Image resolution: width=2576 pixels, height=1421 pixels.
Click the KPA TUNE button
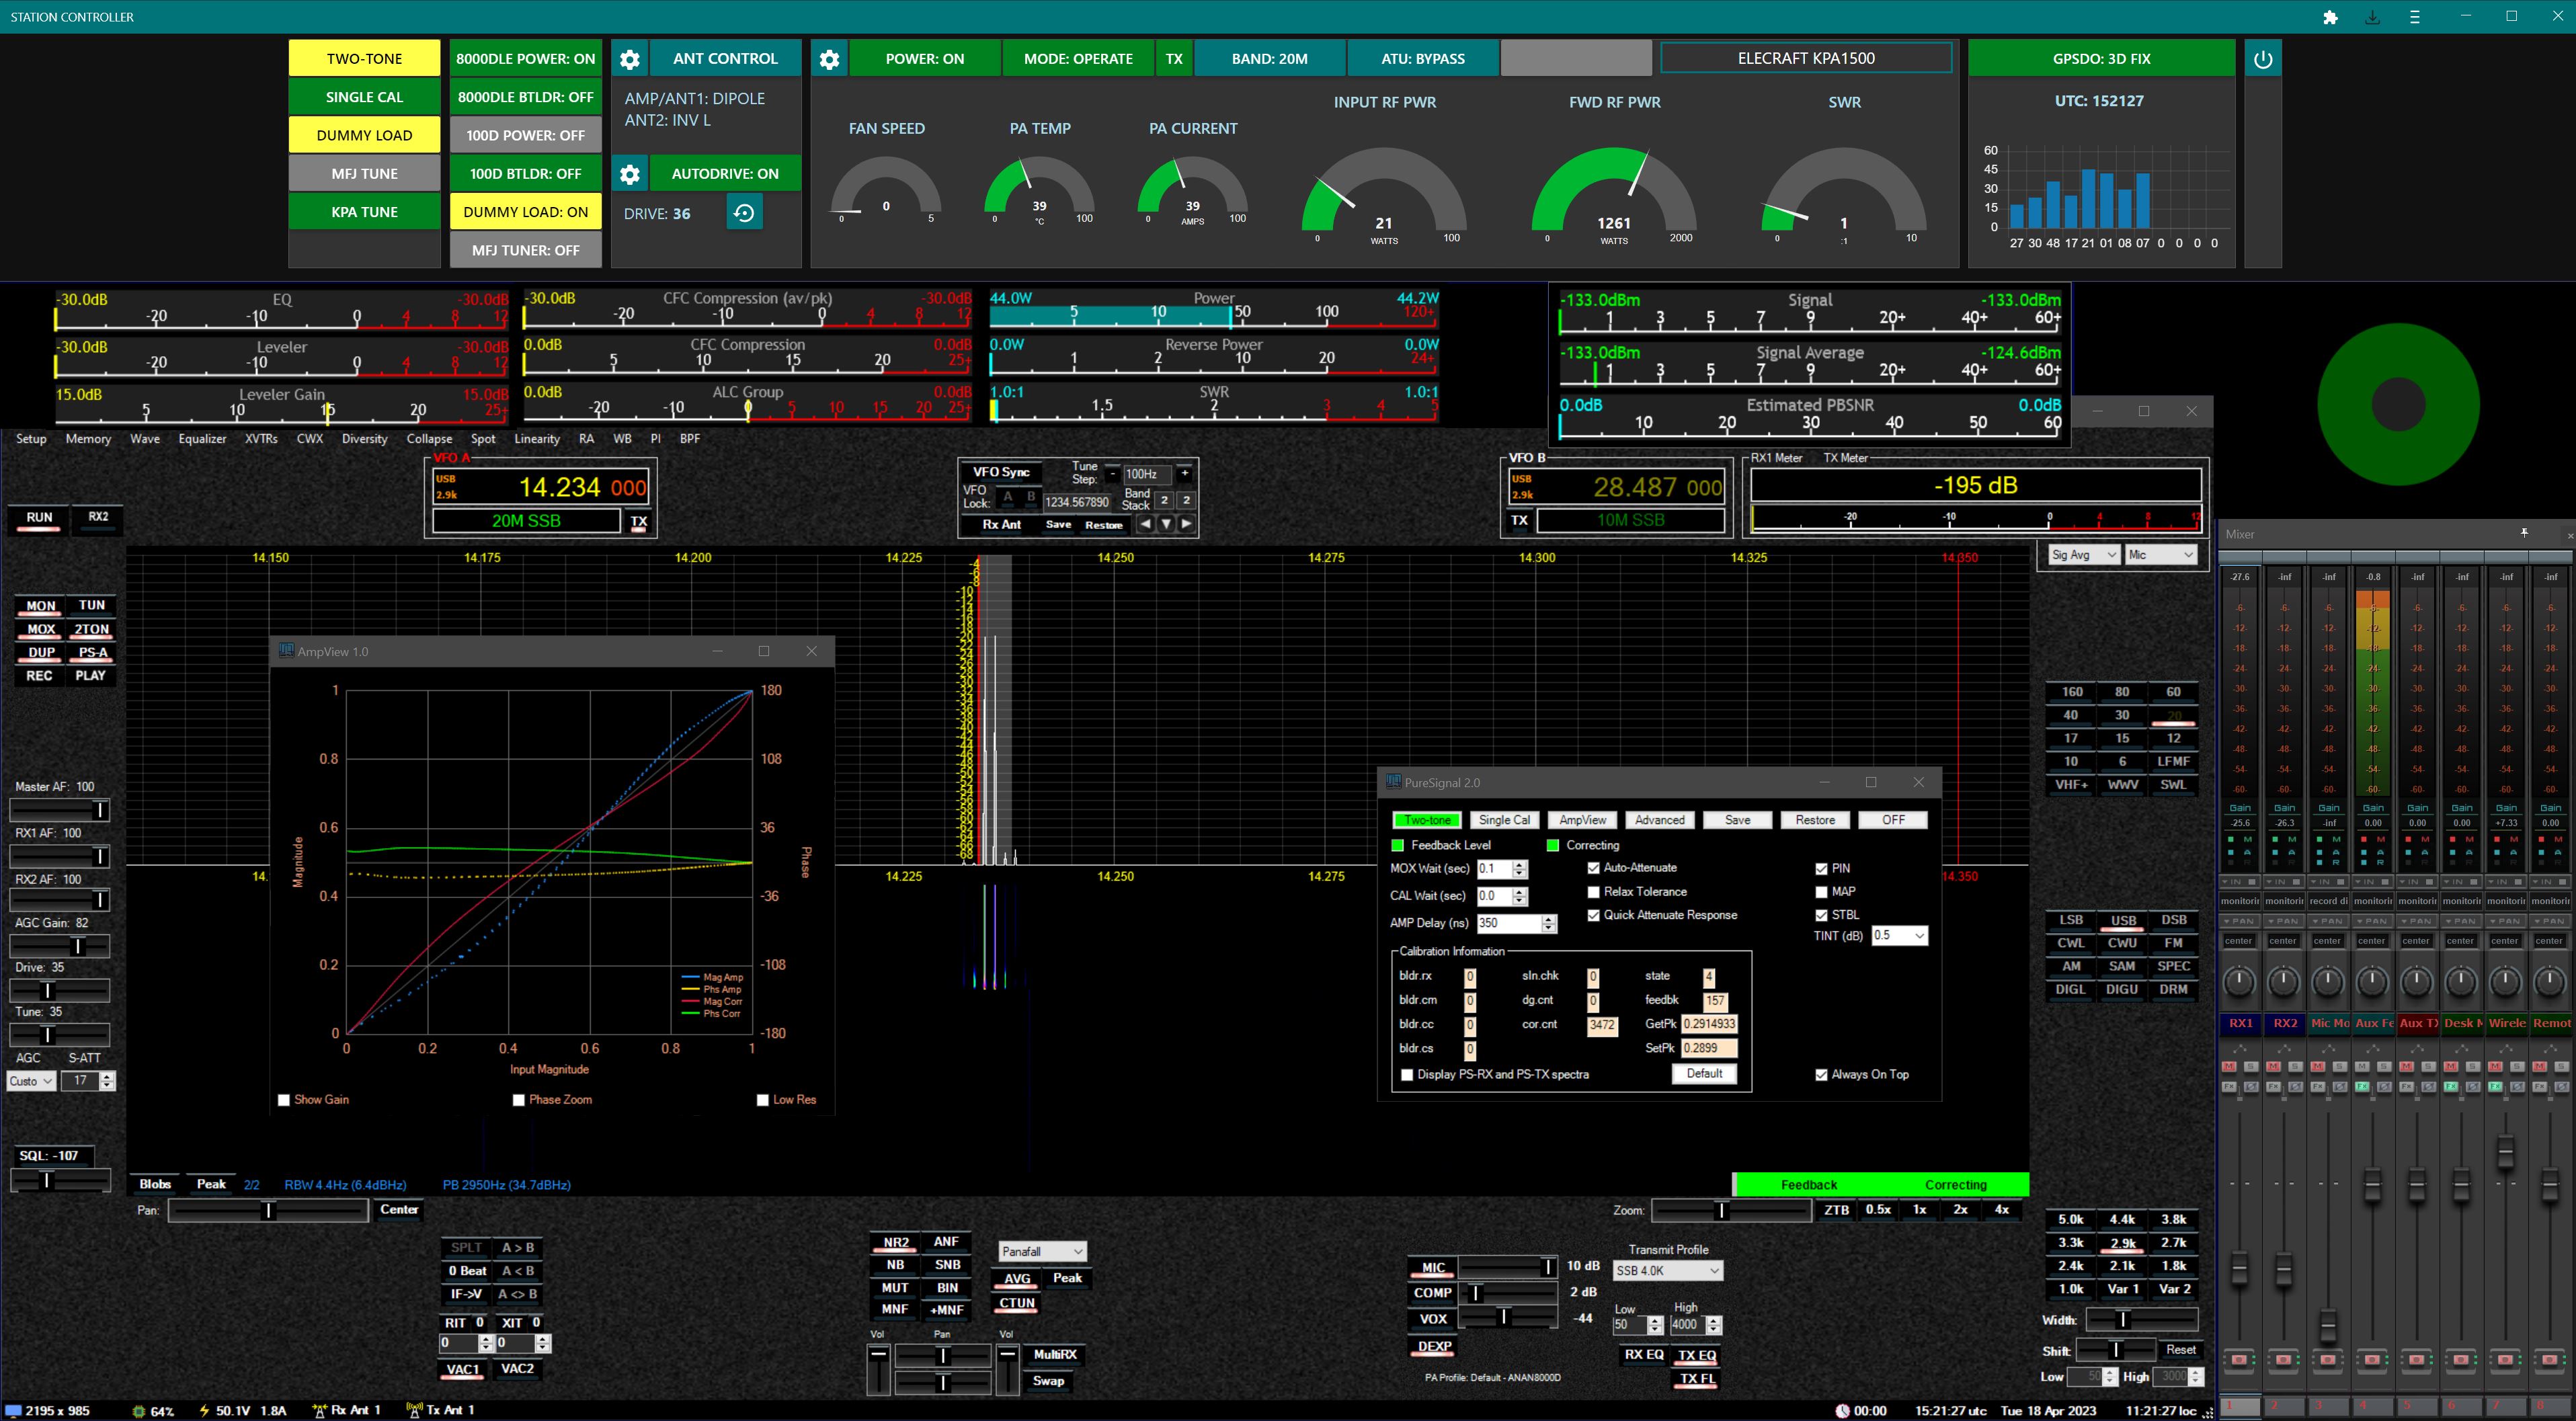[x=364, y=212]
